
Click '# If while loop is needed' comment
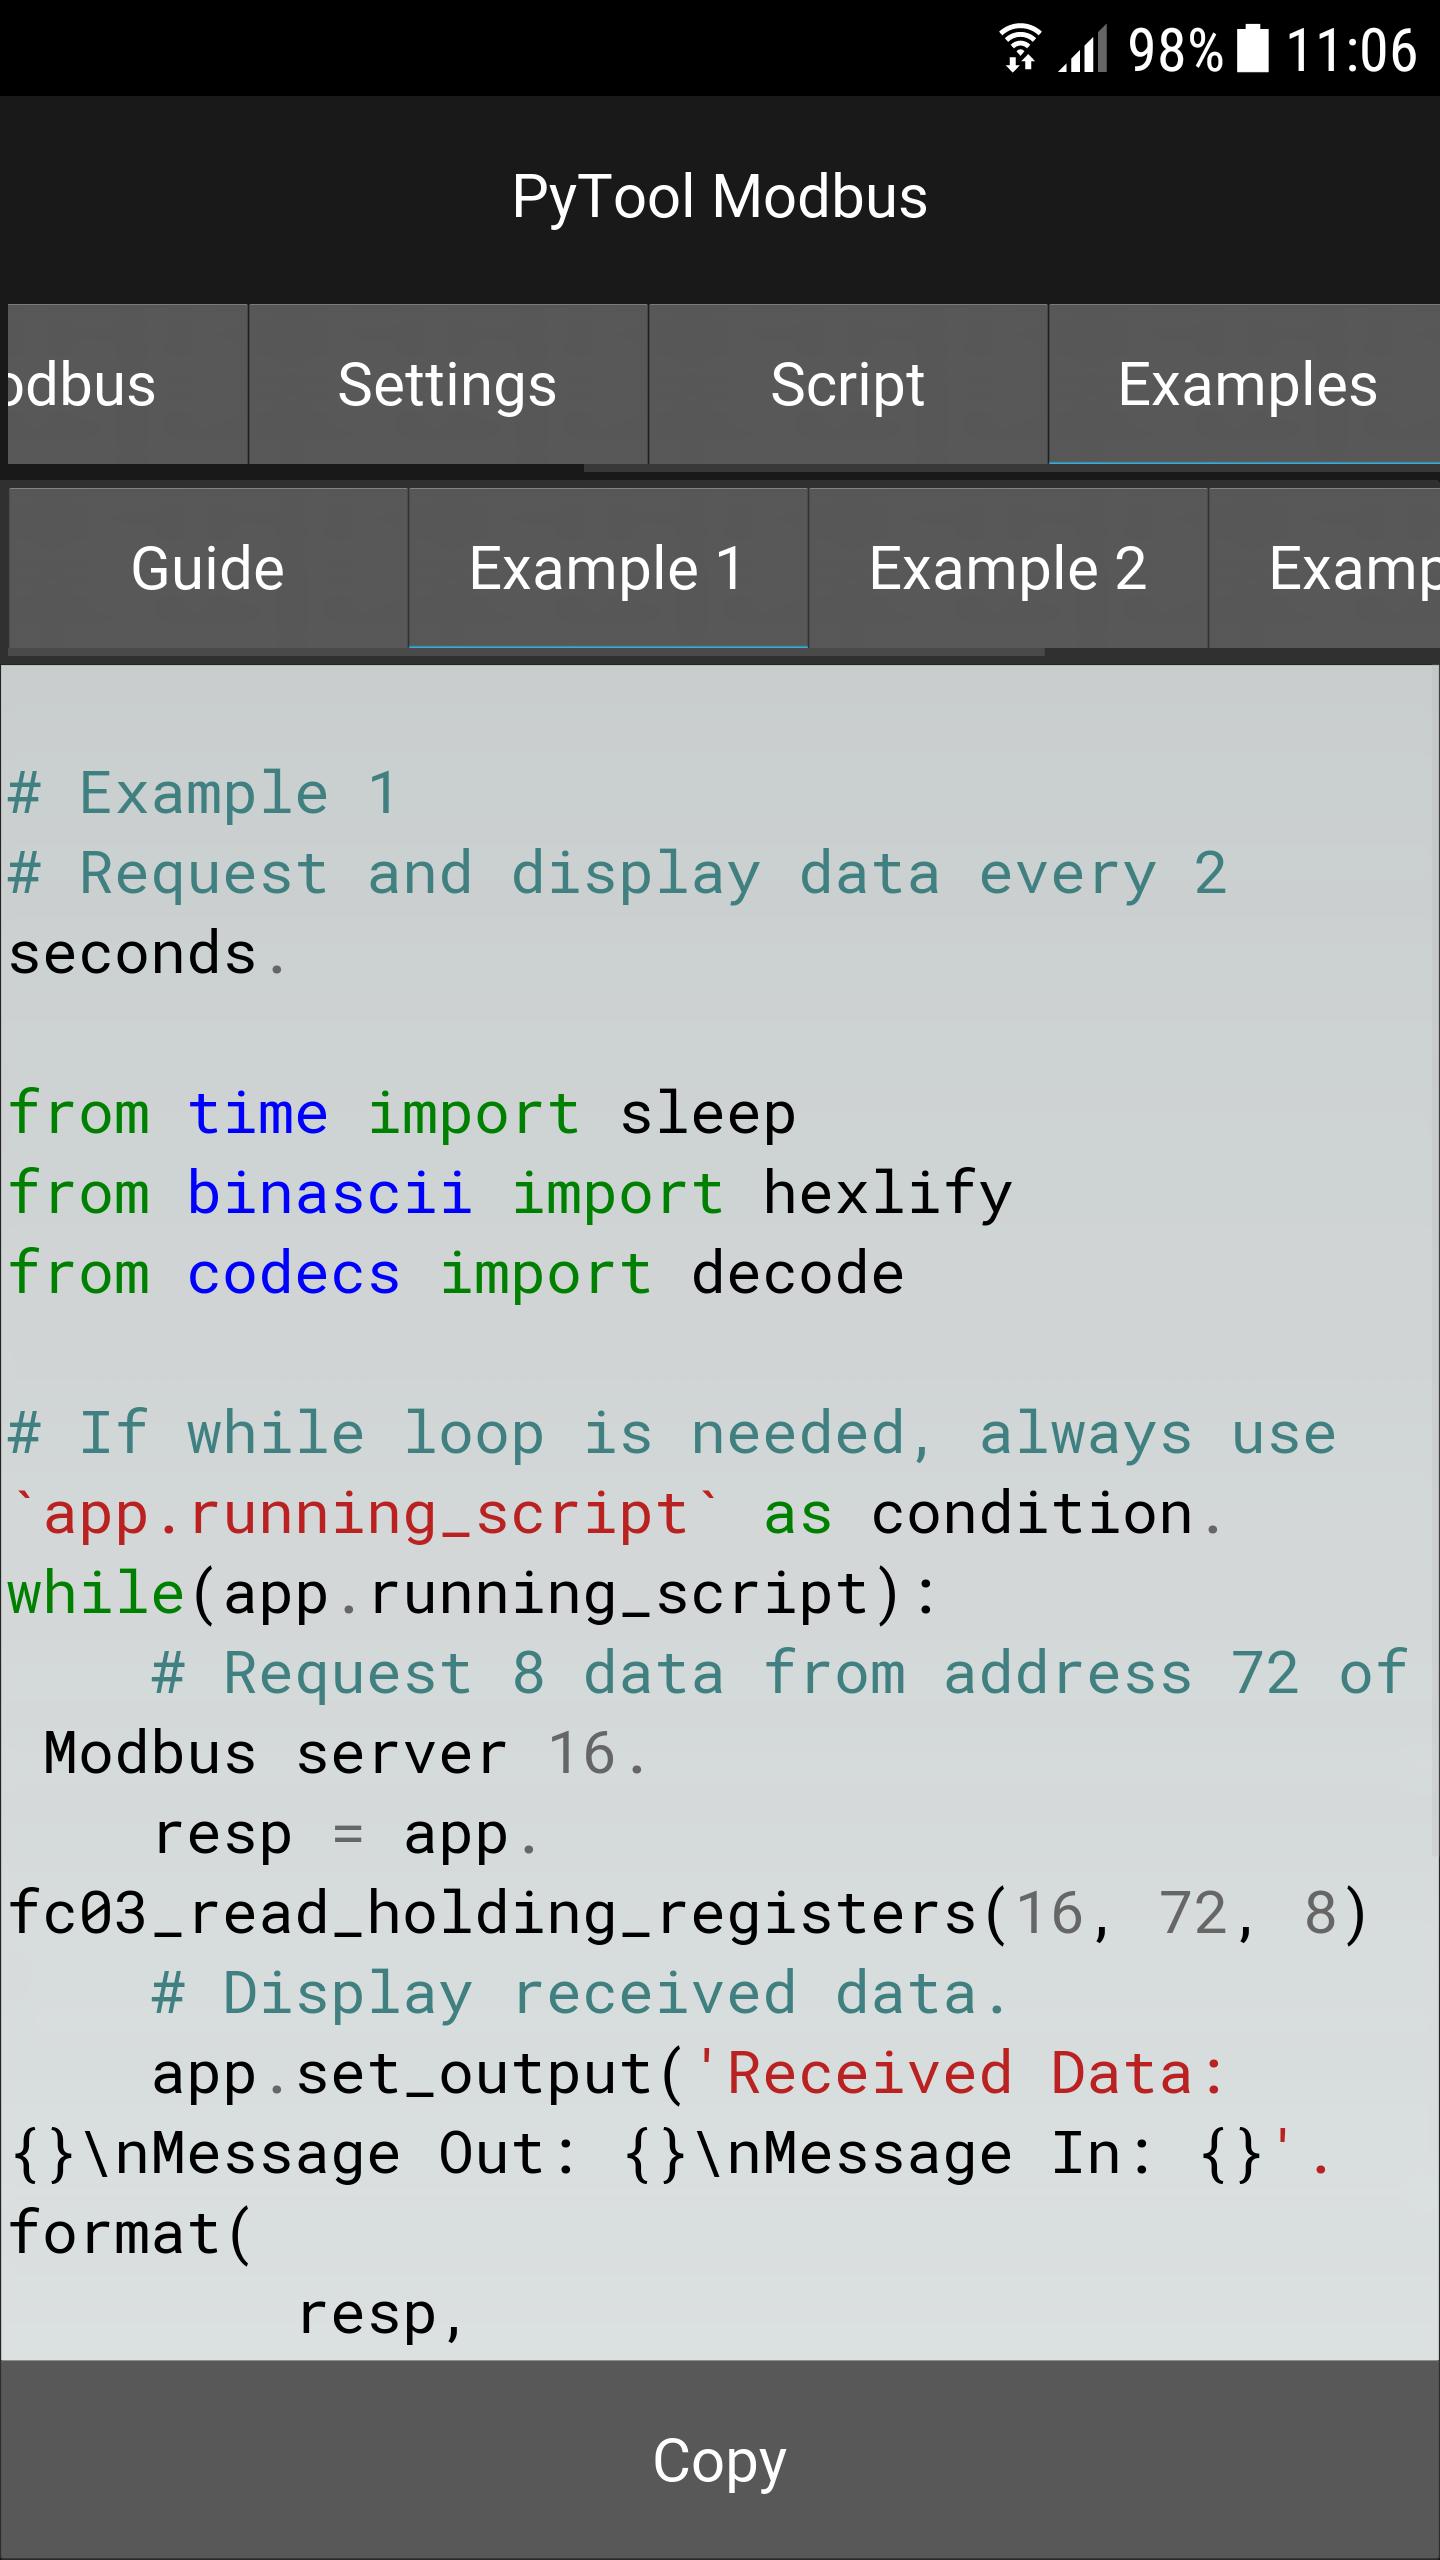tap(470, 1434)
